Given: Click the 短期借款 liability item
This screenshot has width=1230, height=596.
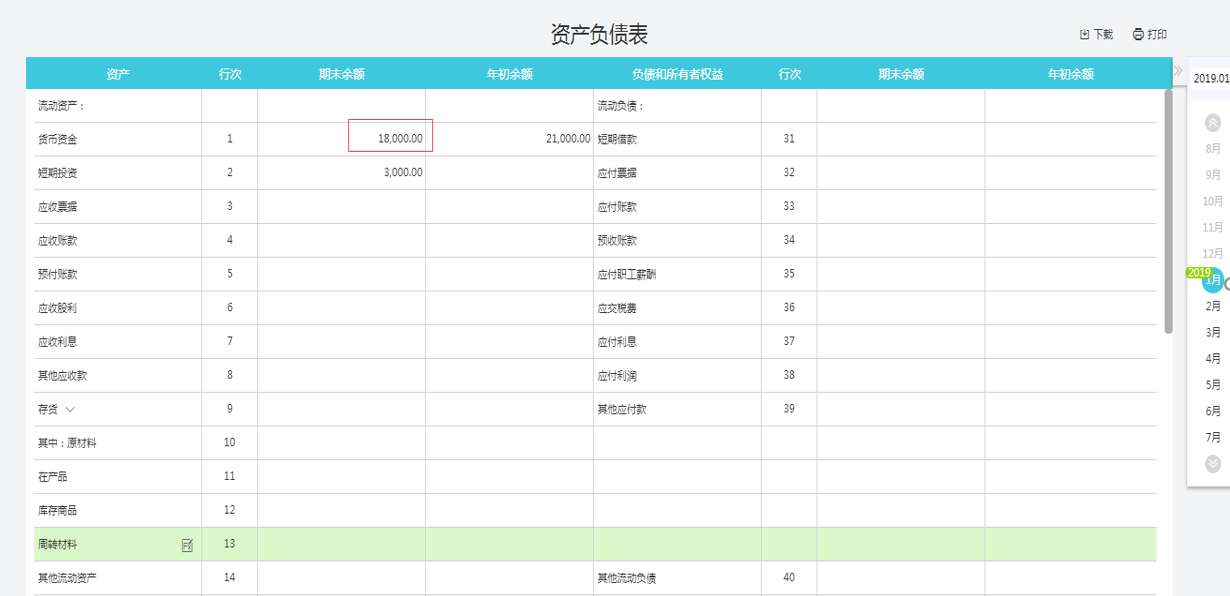Looking at the screenshot, I should (x=617, y=139).
